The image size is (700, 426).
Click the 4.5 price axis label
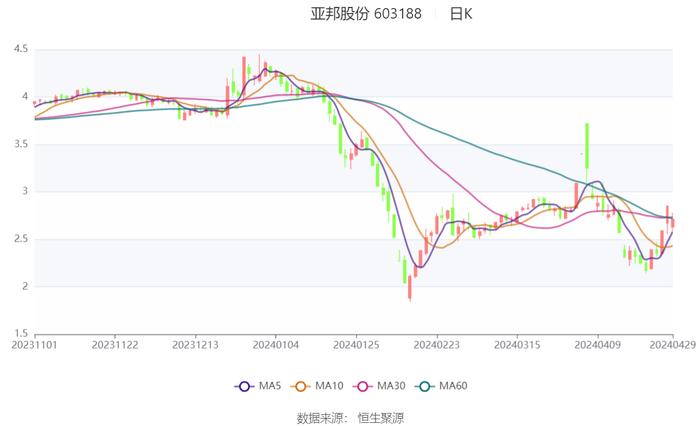(20, 49)
